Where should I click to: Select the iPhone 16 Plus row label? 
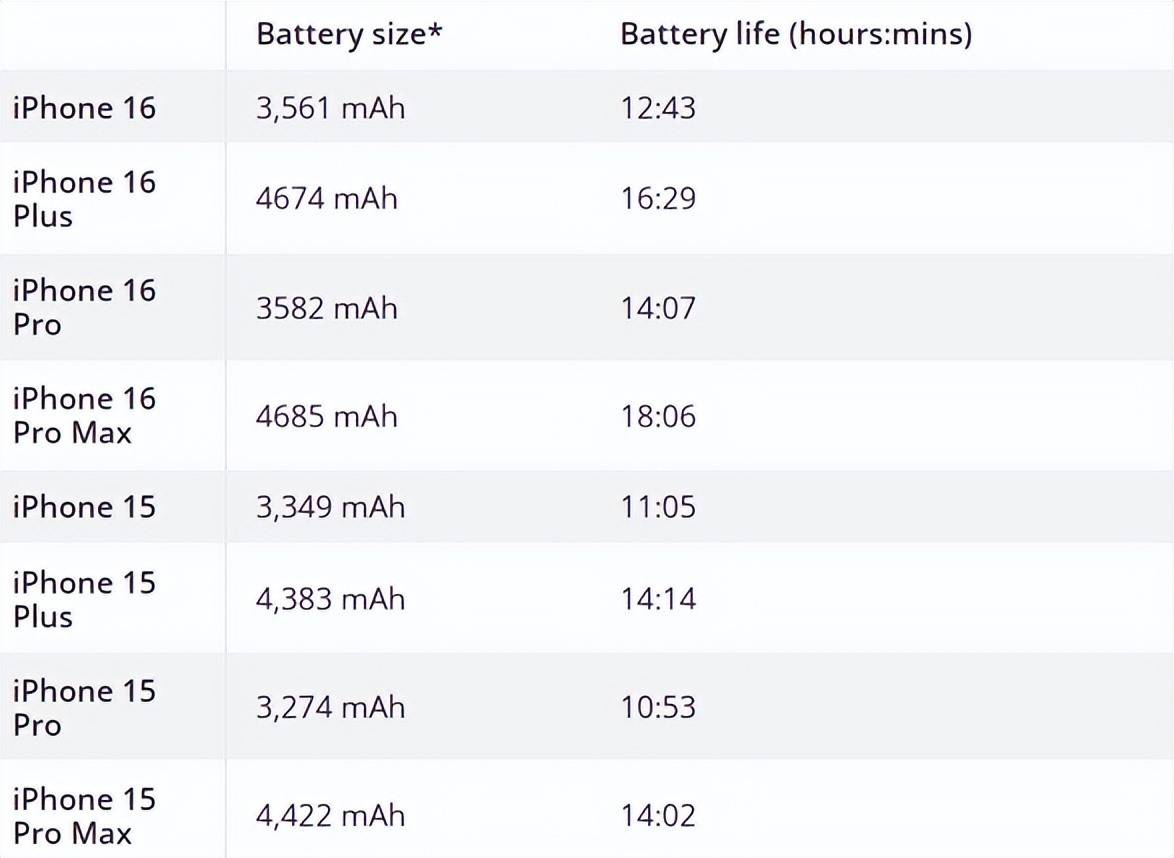[x=84, y=199]
